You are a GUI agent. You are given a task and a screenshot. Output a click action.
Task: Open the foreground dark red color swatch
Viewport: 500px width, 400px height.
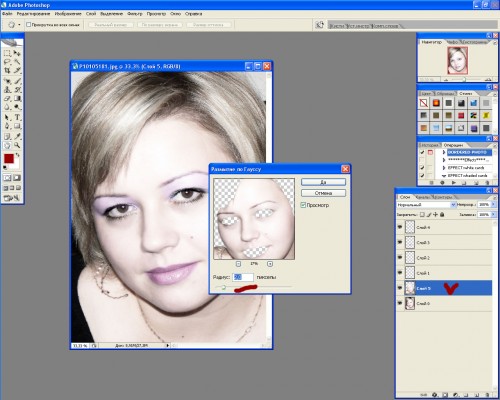[9, 158]
